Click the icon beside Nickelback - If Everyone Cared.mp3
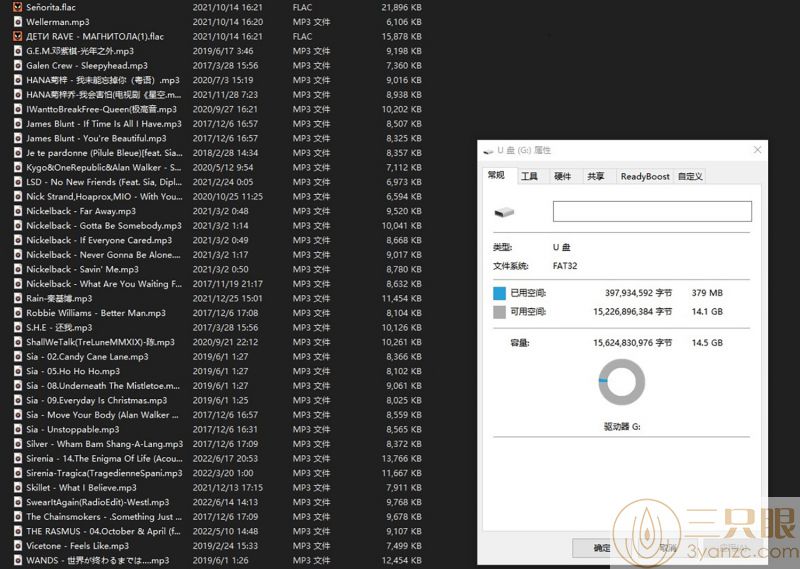Image resolution: width=800 pixels, height=569 pixels. click(18, 240)
